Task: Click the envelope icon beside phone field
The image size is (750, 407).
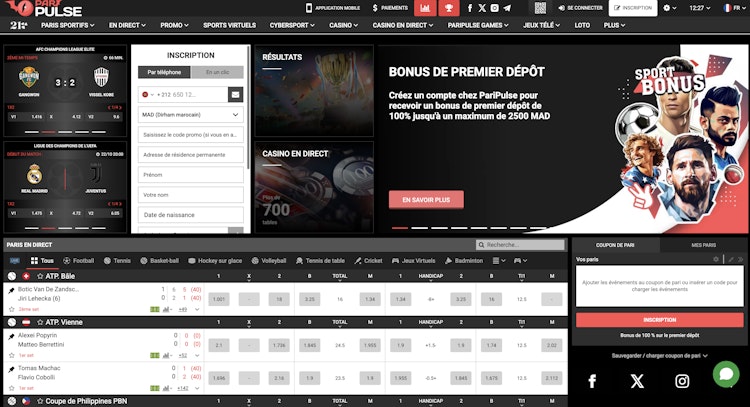Action: [x=235, y=94]
